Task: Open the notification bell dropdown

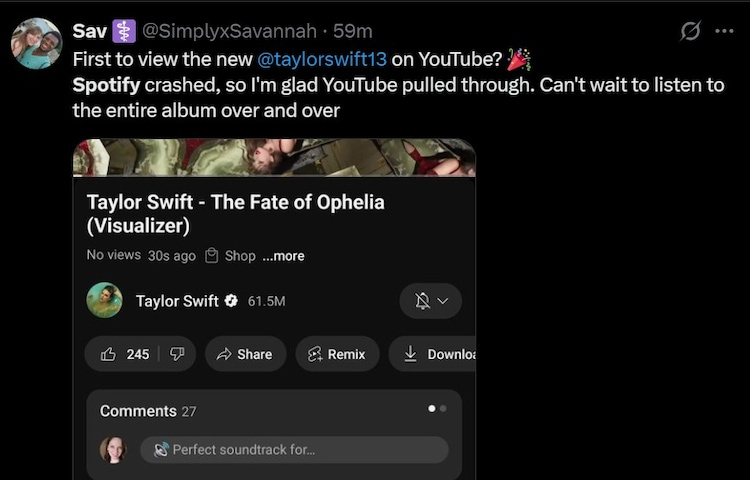Action: coord(430,301)
